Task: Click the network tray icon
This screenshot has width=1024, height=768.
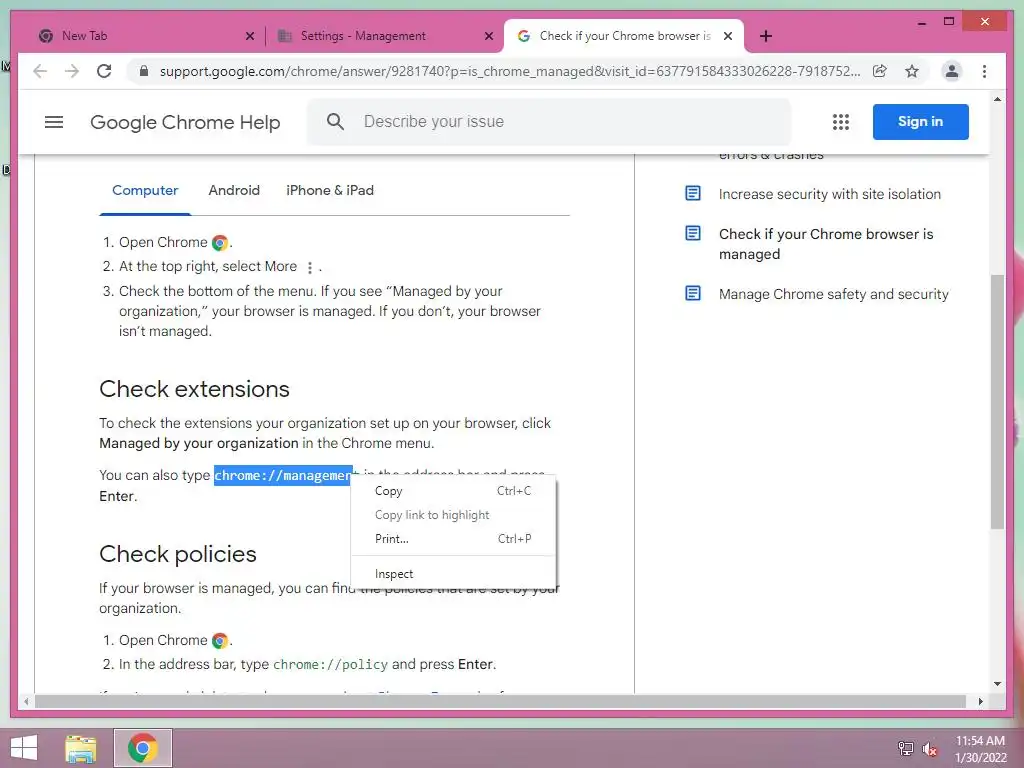Action: 905,748
